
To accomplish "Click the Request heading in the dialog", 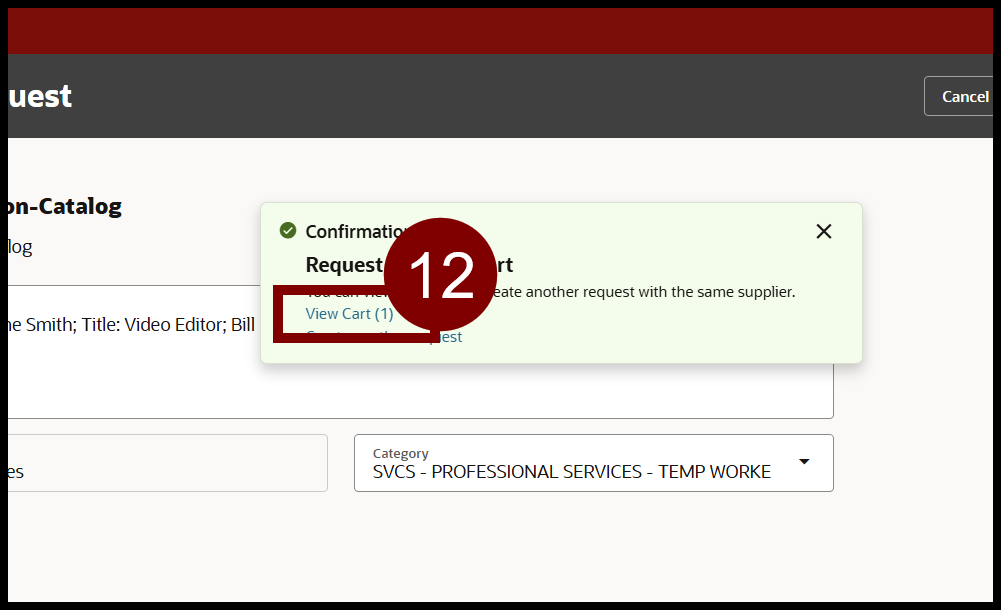I will point(340,264).
